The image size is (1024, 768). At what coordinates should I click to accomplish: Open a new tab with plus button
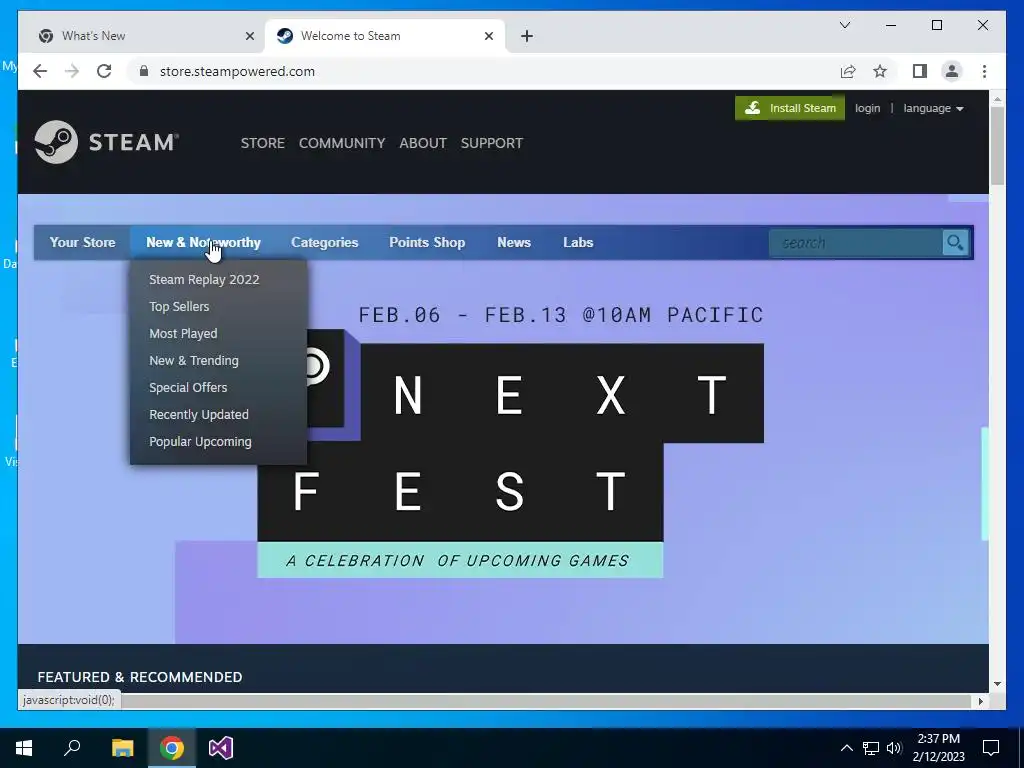pos(527,36)
